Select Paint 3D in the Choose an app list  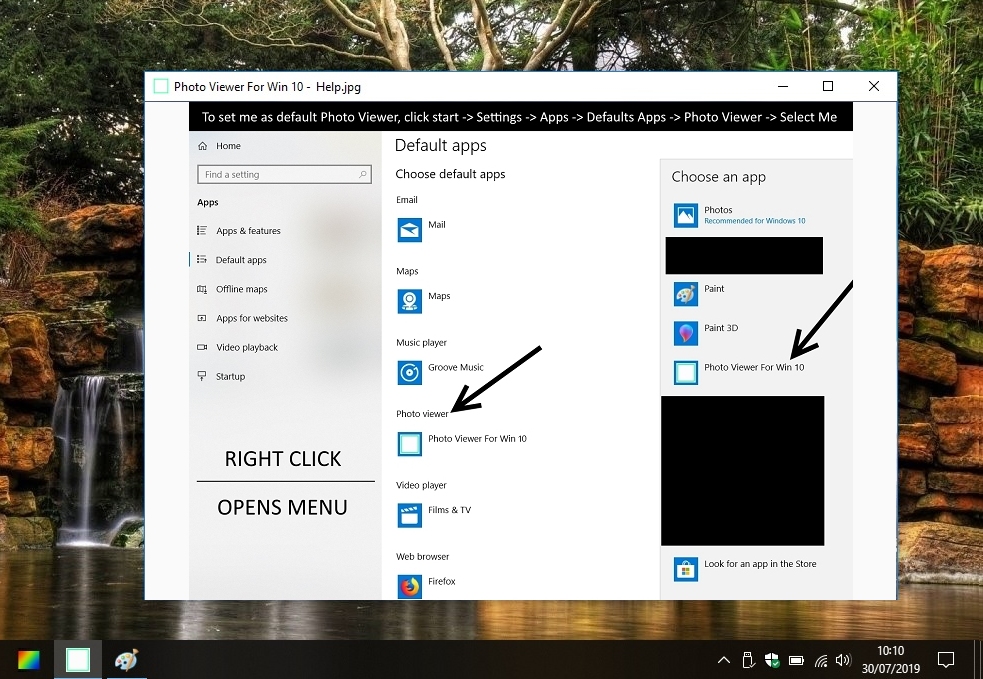point(706,333)
